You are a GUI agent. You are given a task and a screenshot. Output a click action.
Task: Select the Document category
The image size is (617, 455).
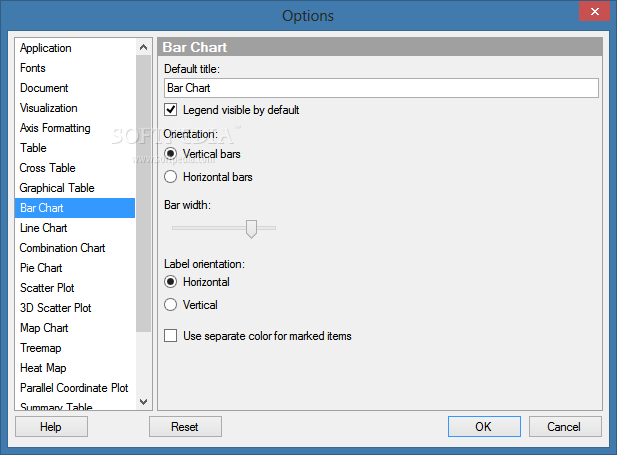tap(75, 88)
